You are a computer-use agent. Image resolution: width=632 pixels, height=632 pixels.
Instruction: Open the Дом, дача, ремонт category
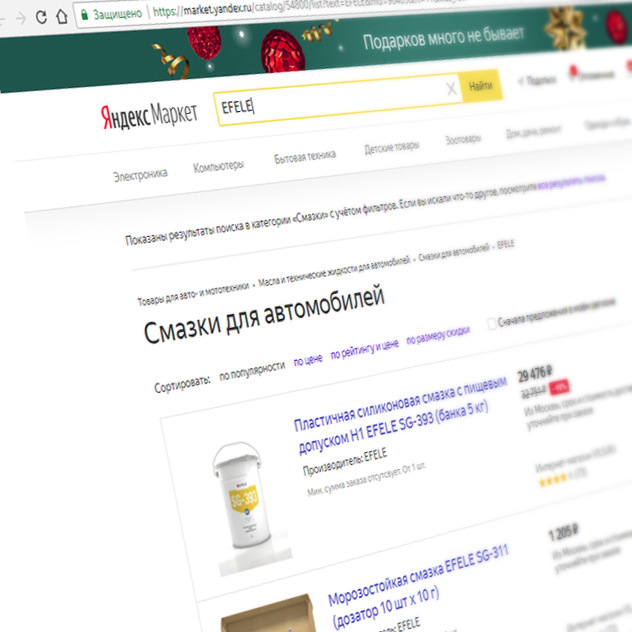click(533, 131)
